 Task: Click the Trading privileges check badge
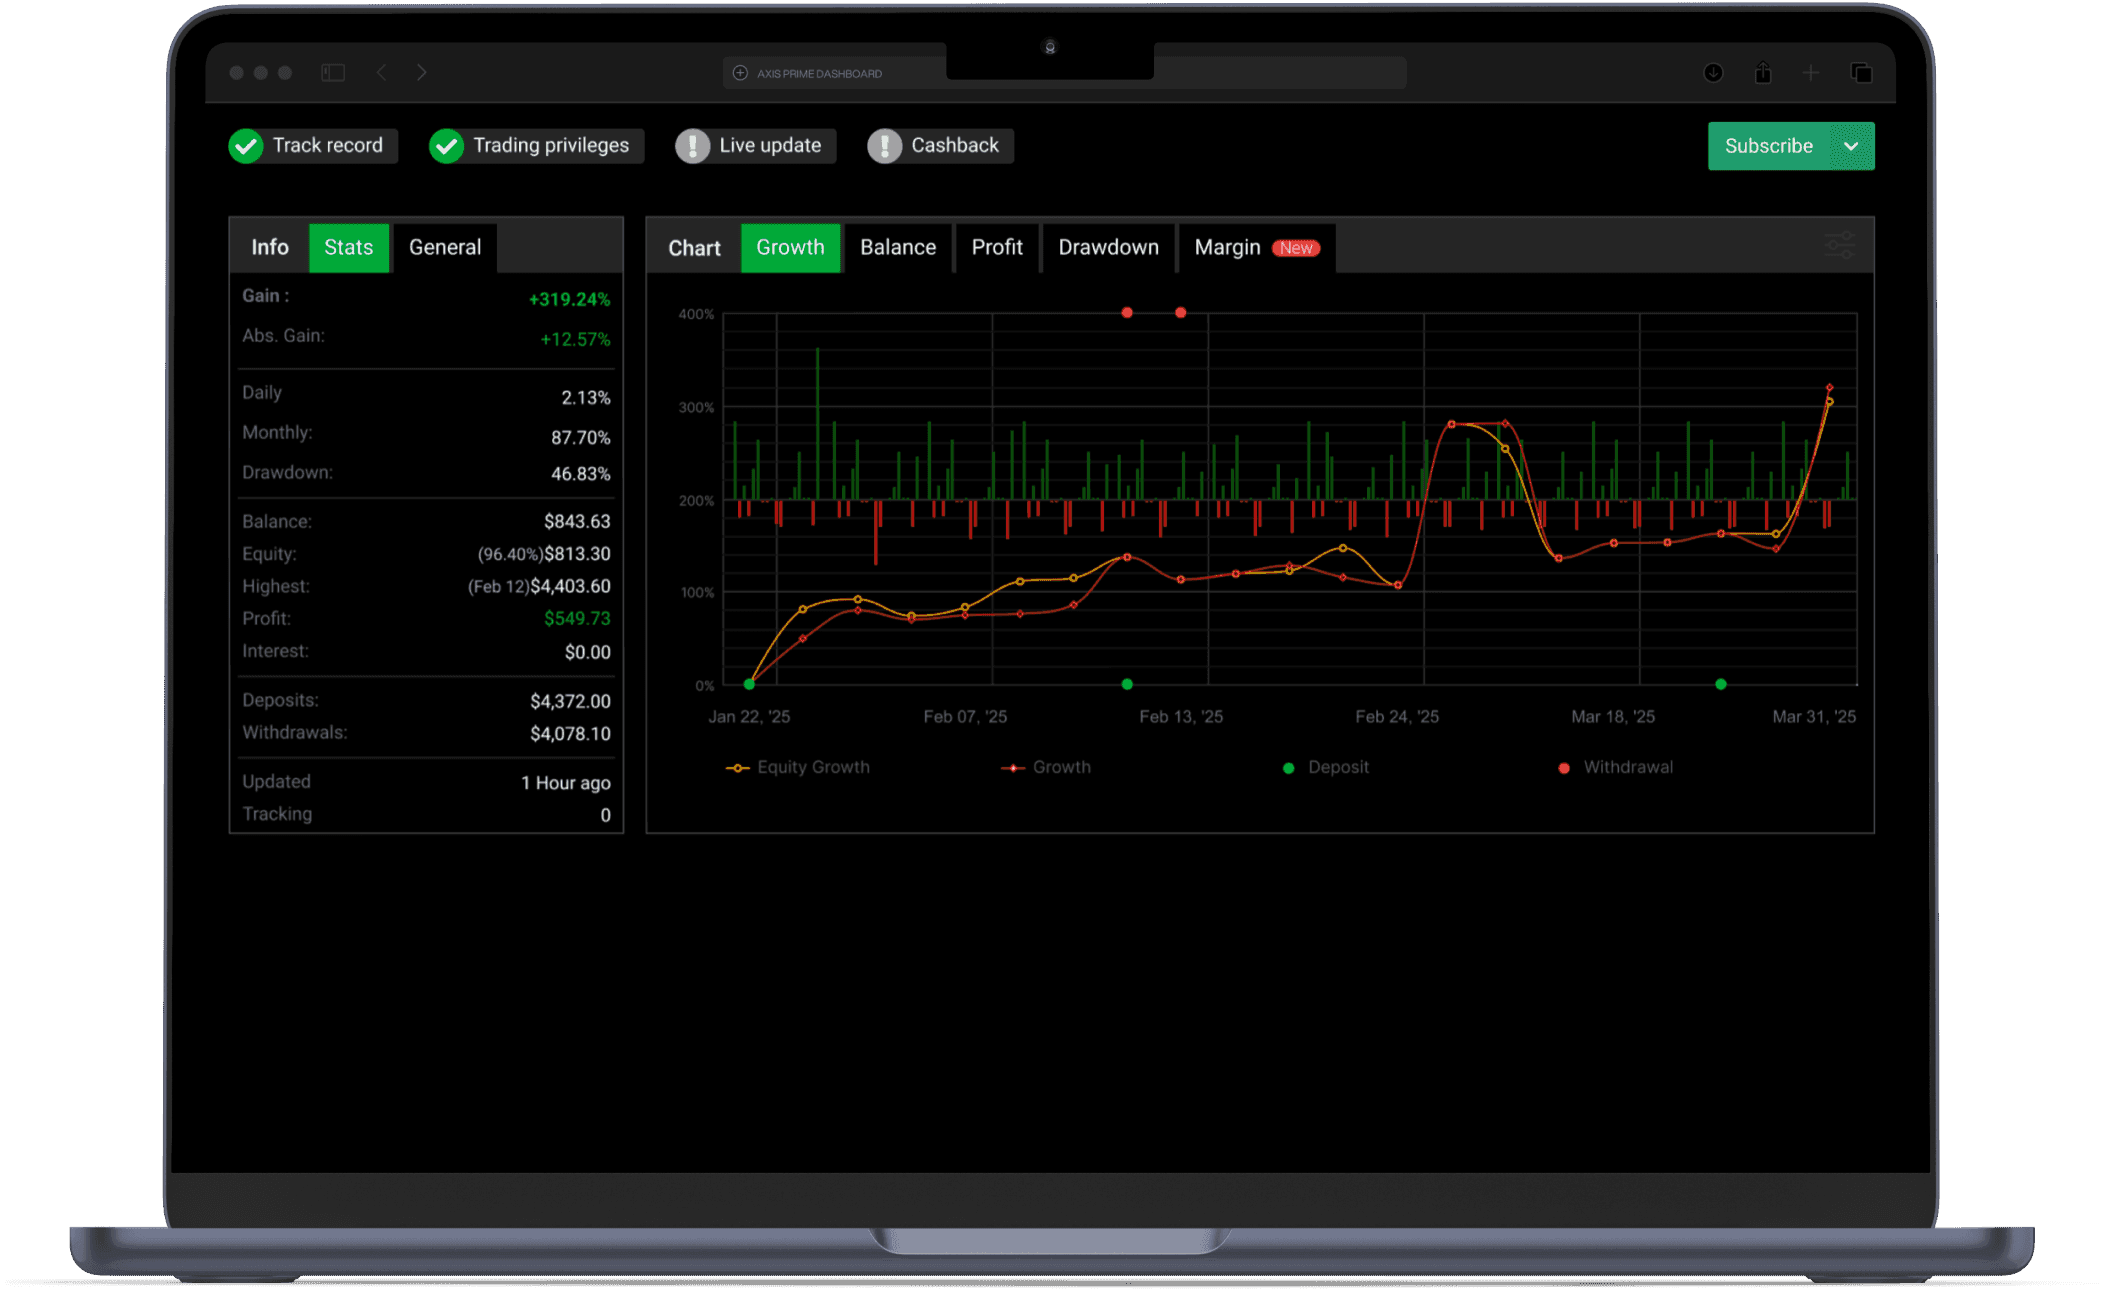click(x=535, y=146)
